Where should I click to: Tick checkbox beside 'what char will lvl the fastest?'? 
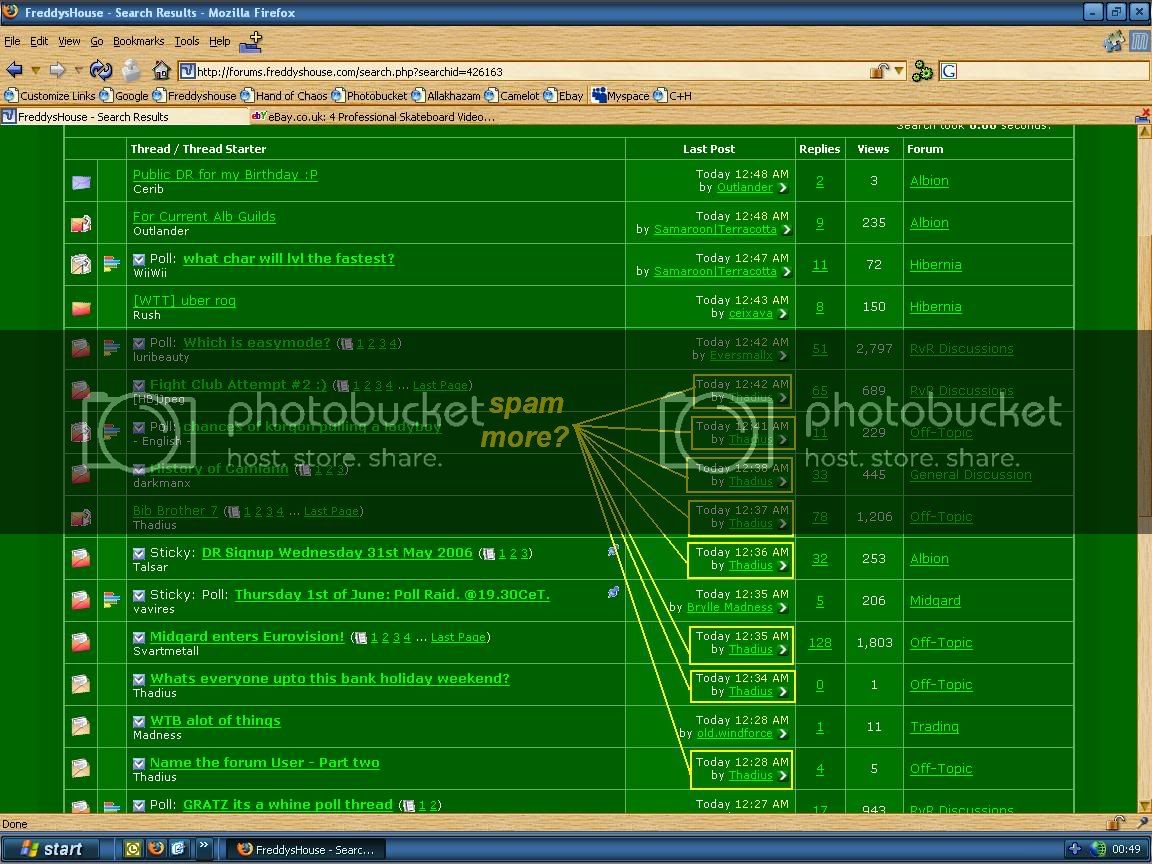(139, 259)
